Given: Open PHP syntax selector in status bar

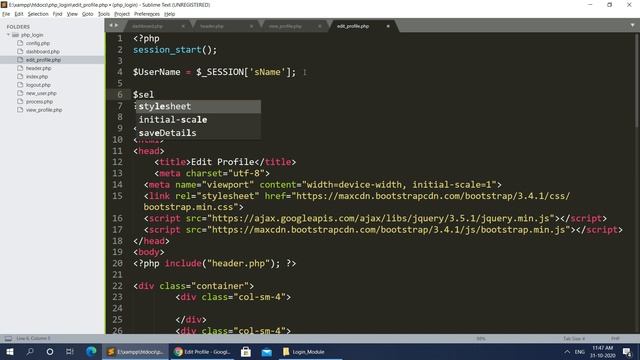Looking at the screenshot, I should pyautogui.click(x=615, y=338).
